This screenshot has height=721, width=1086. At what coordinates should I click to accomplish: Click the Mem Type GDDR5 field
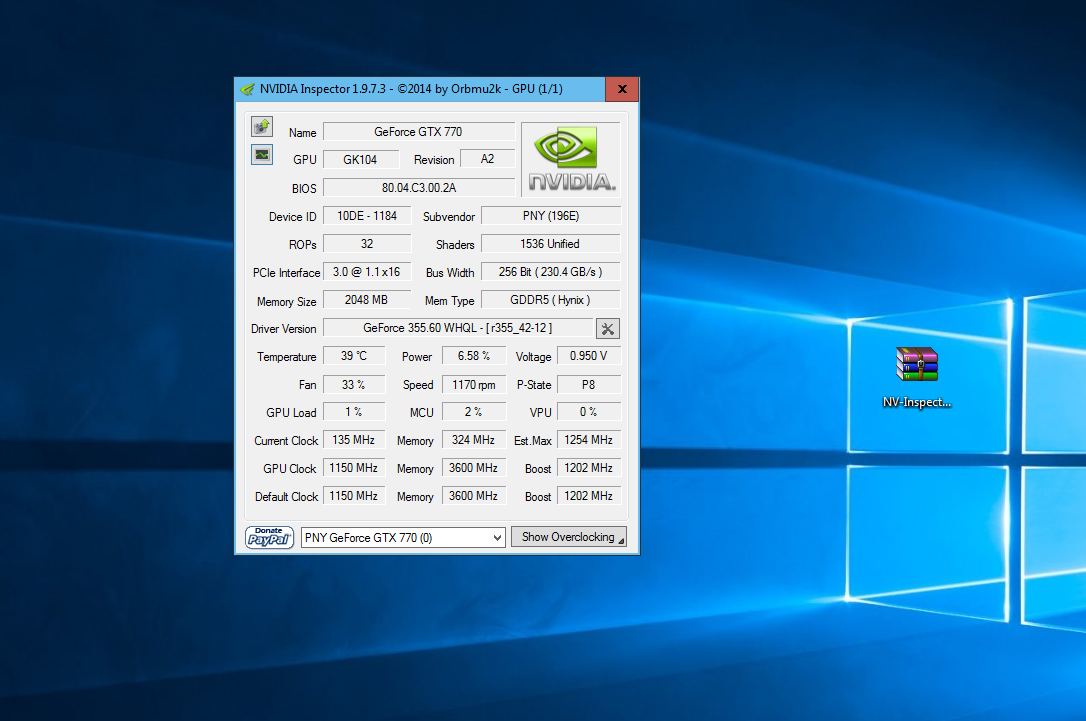[x=550, y=300]
